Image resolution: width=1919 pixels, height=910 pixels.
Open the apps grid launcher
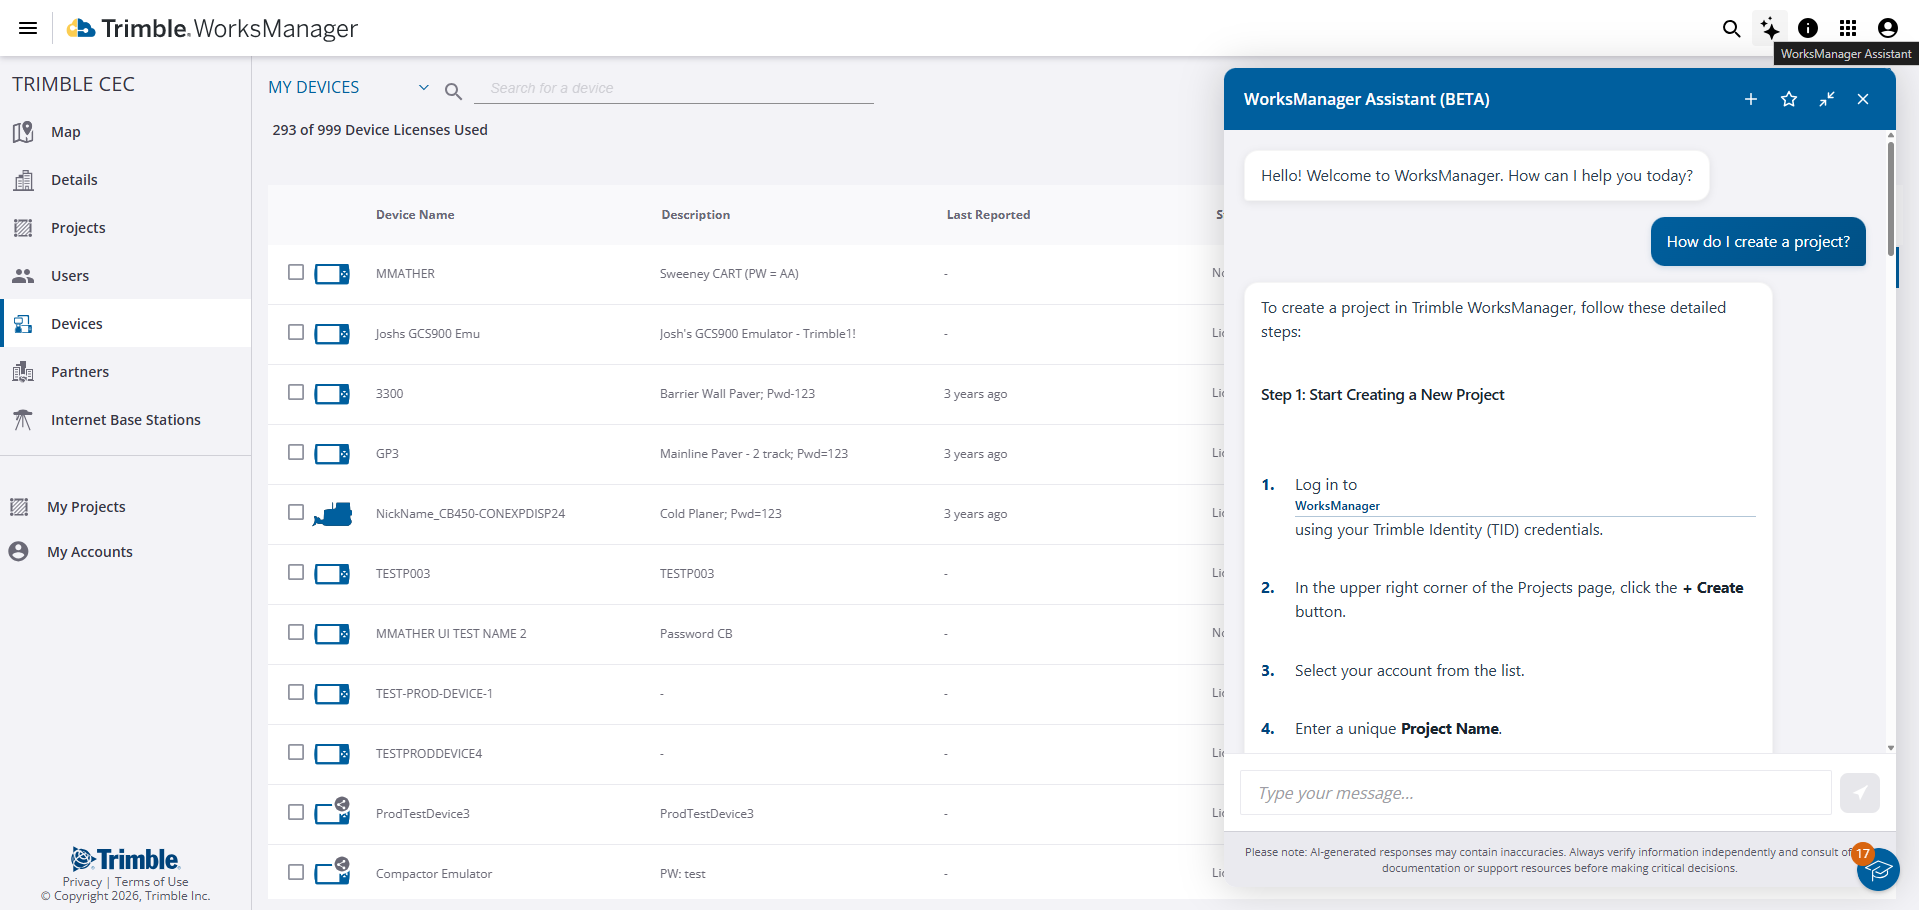coord(1848,28)
